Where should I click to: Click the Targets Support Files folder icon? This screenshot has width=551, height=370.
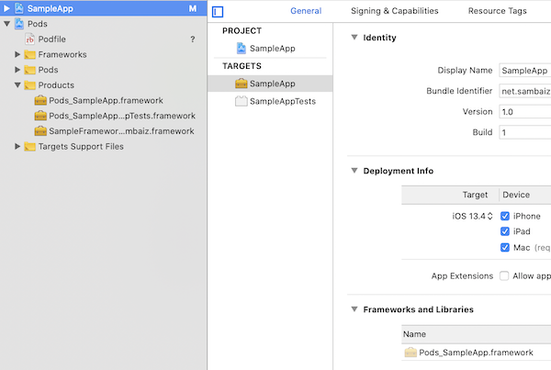coord(30,147)
